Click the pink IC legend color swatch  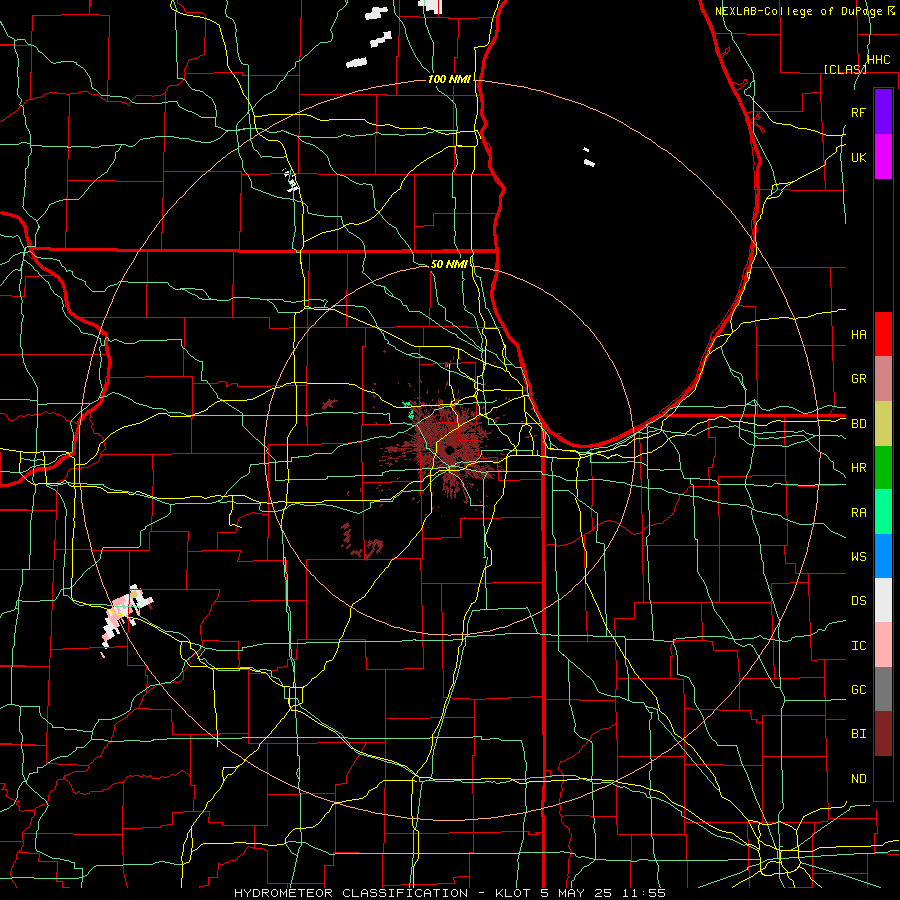coord(883,645)
